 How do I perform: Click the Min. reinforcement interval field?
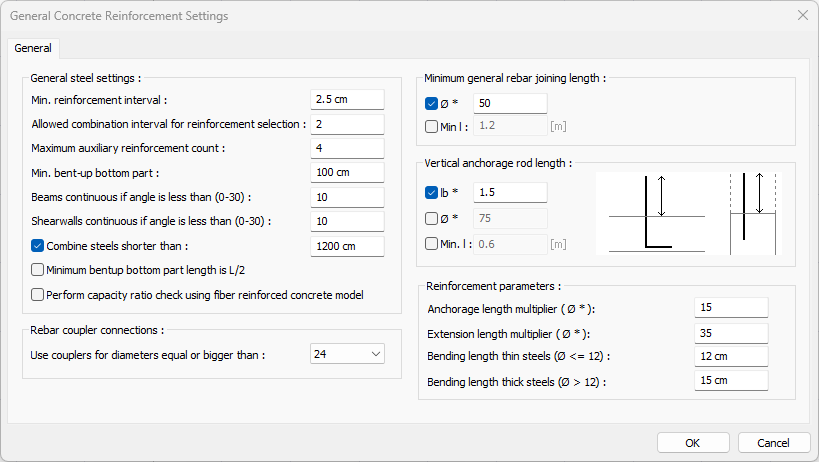(347, 99)
